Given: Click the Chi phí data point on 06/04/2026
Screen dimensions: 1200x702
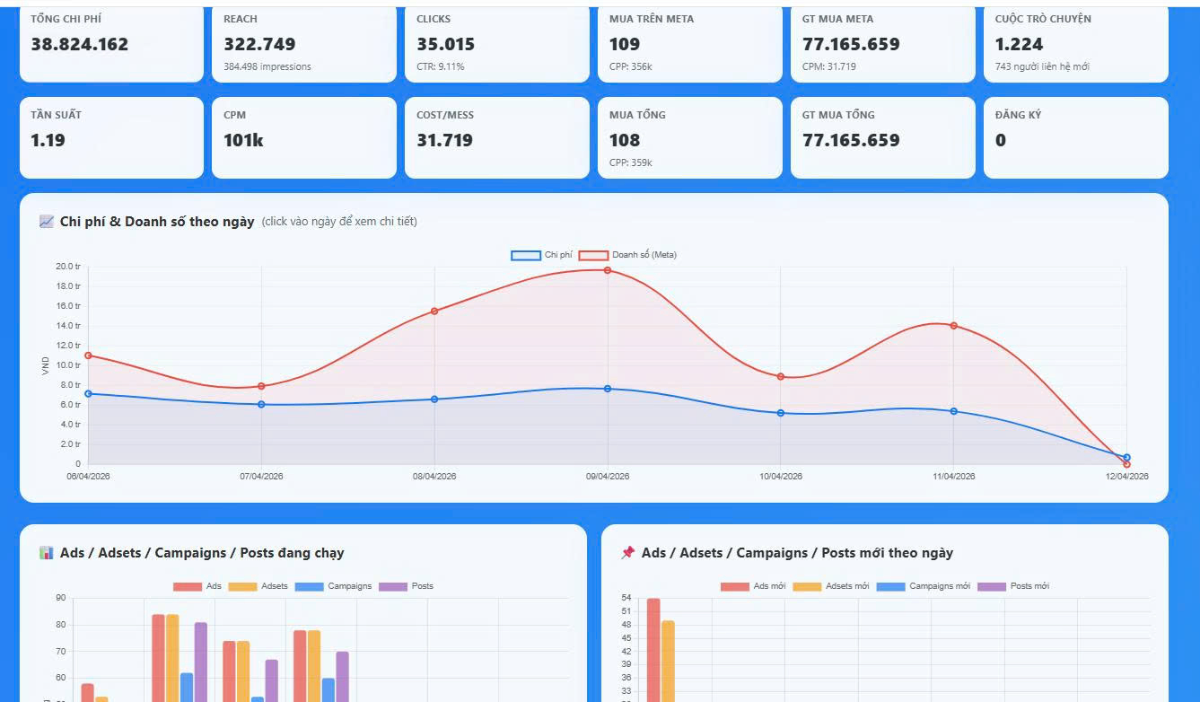Looking at the screenshot, I should (88, 393).
